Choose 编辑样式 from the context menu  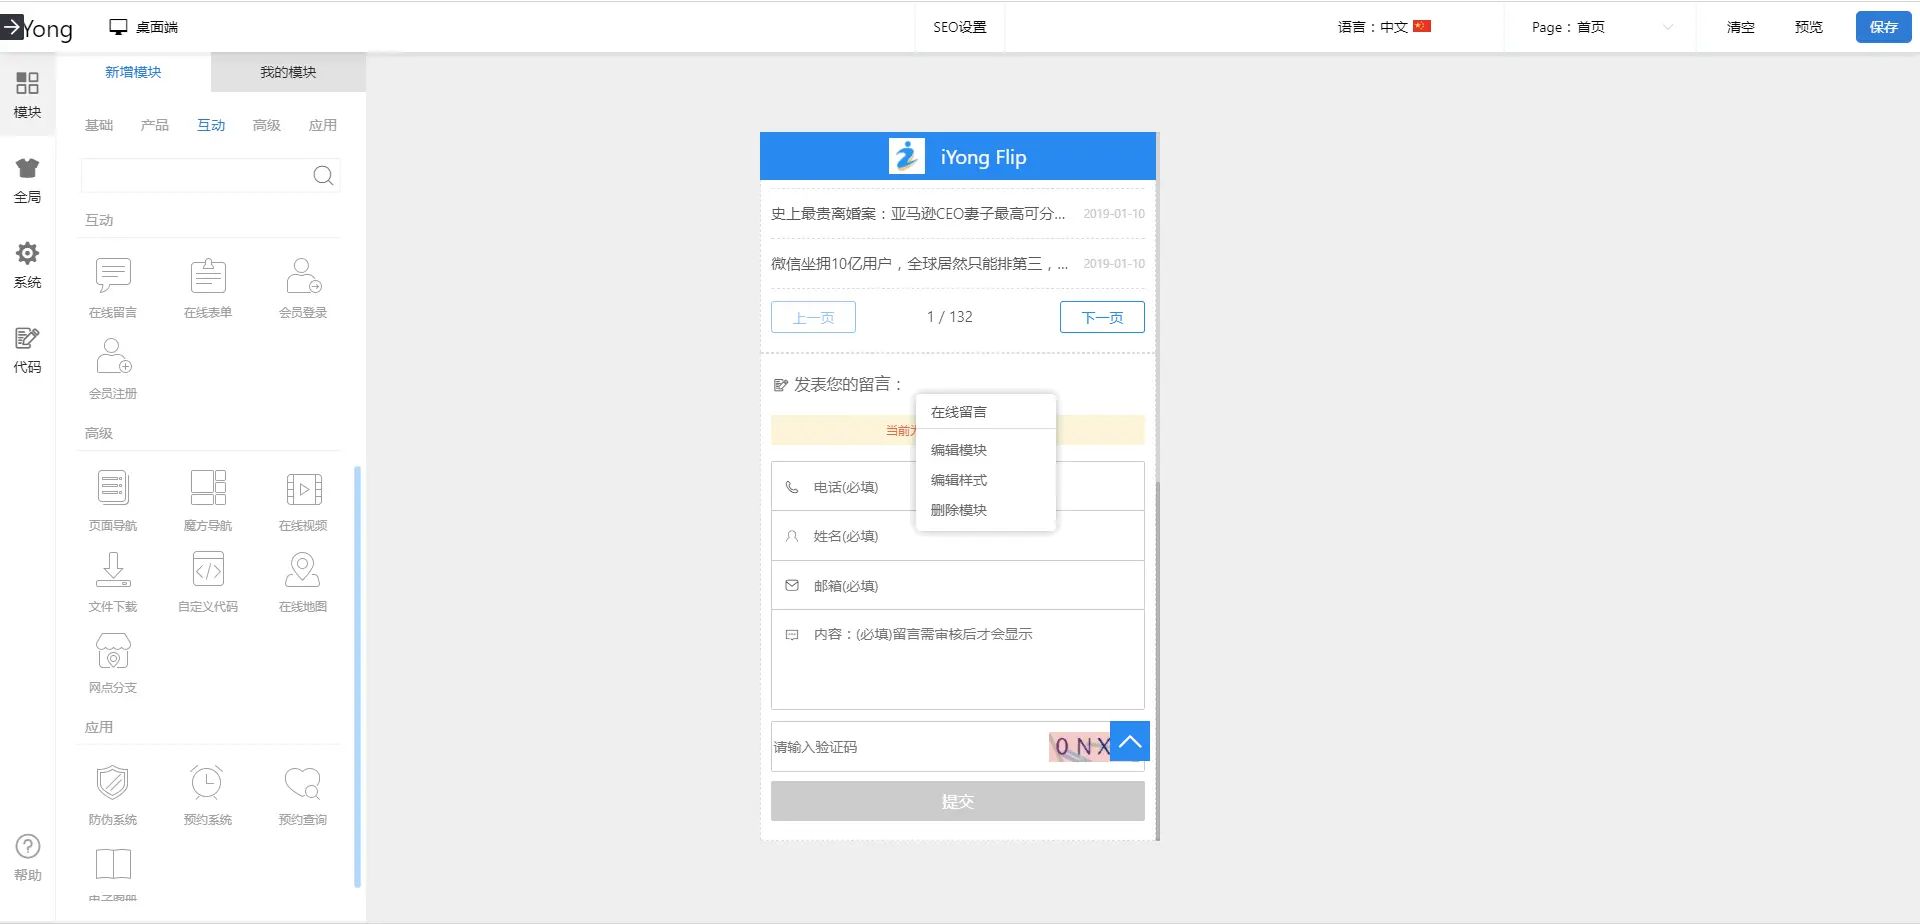[959, 480]
